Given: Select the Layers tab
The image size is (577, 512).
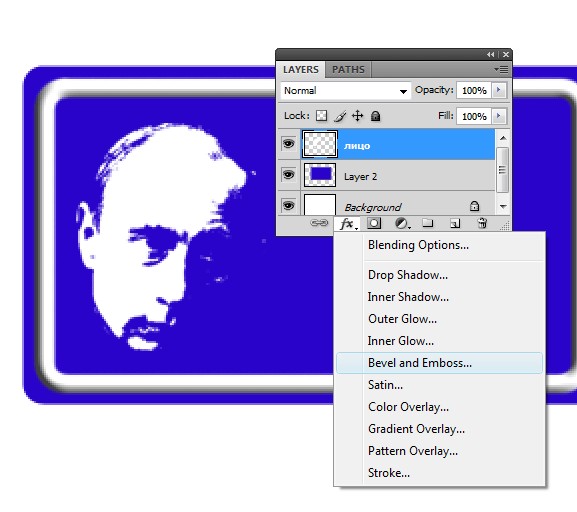Looking at the screenshot, I should [x=301, y=70].
